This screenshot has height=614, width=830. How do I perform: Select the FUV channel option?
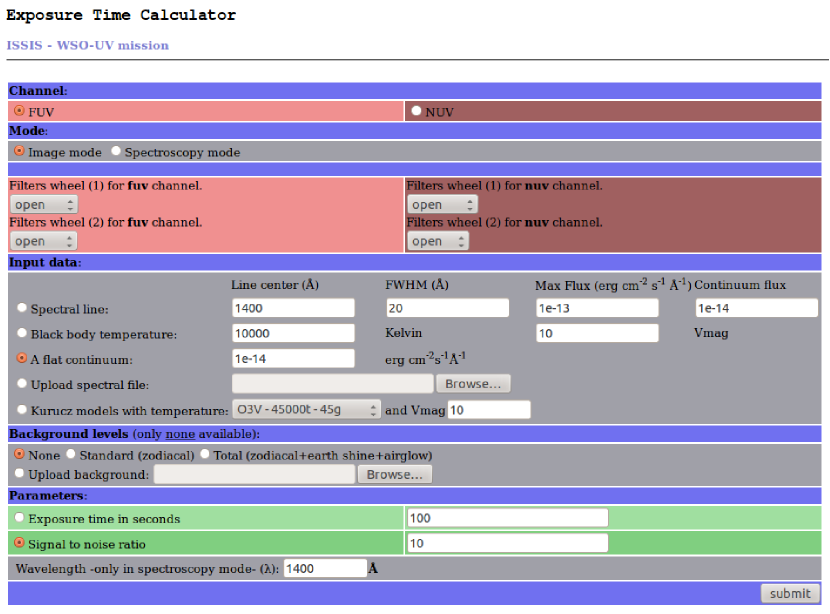tap(19, 112)
